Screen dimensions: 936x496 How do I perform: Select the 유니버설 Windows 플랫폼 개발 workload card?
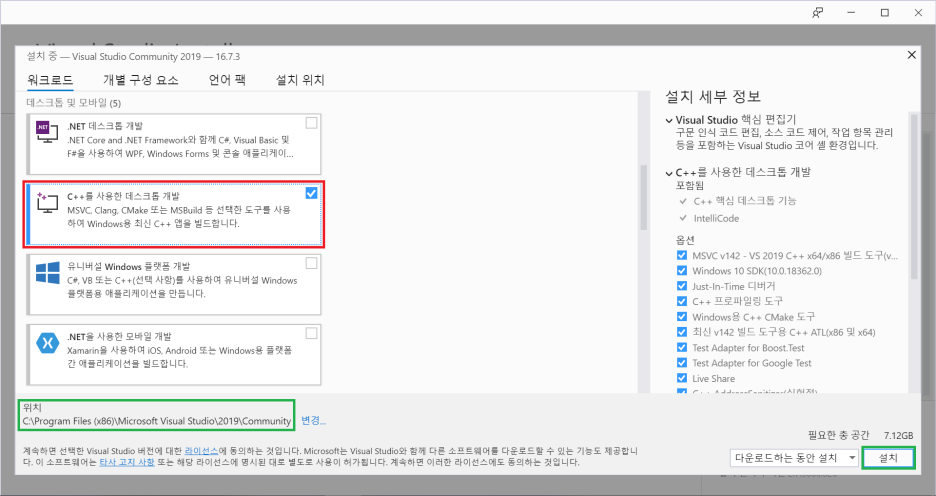(174, 285)
